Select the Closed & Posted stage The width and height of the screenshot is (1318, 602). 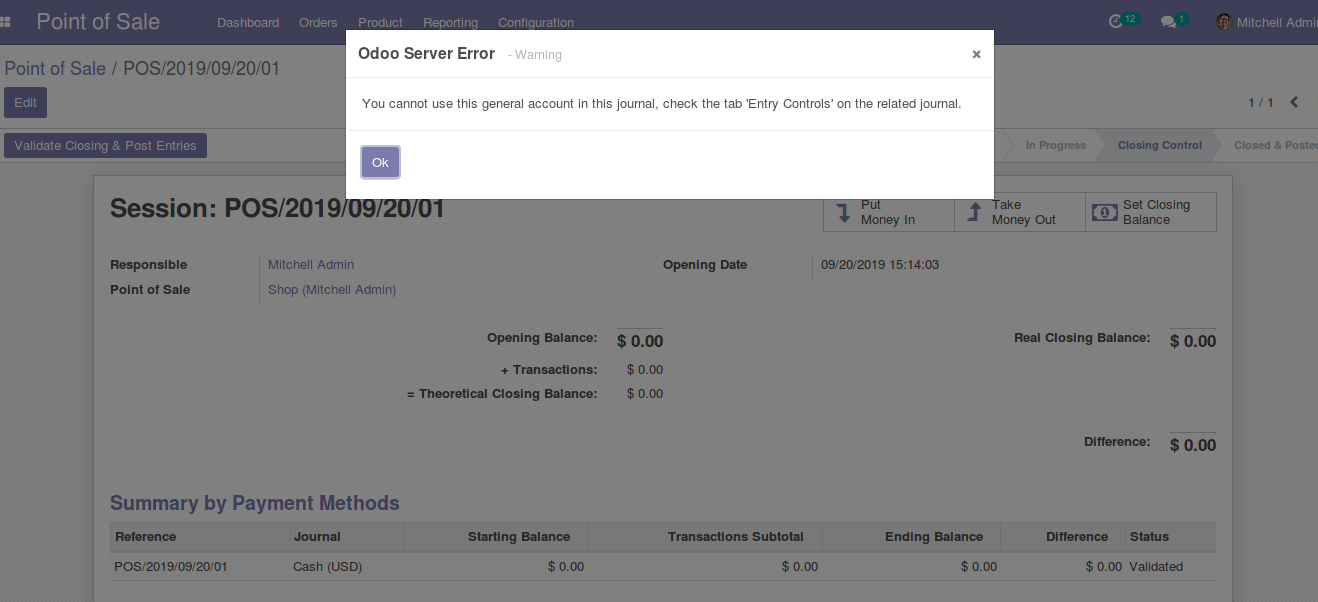(1277, 144)
